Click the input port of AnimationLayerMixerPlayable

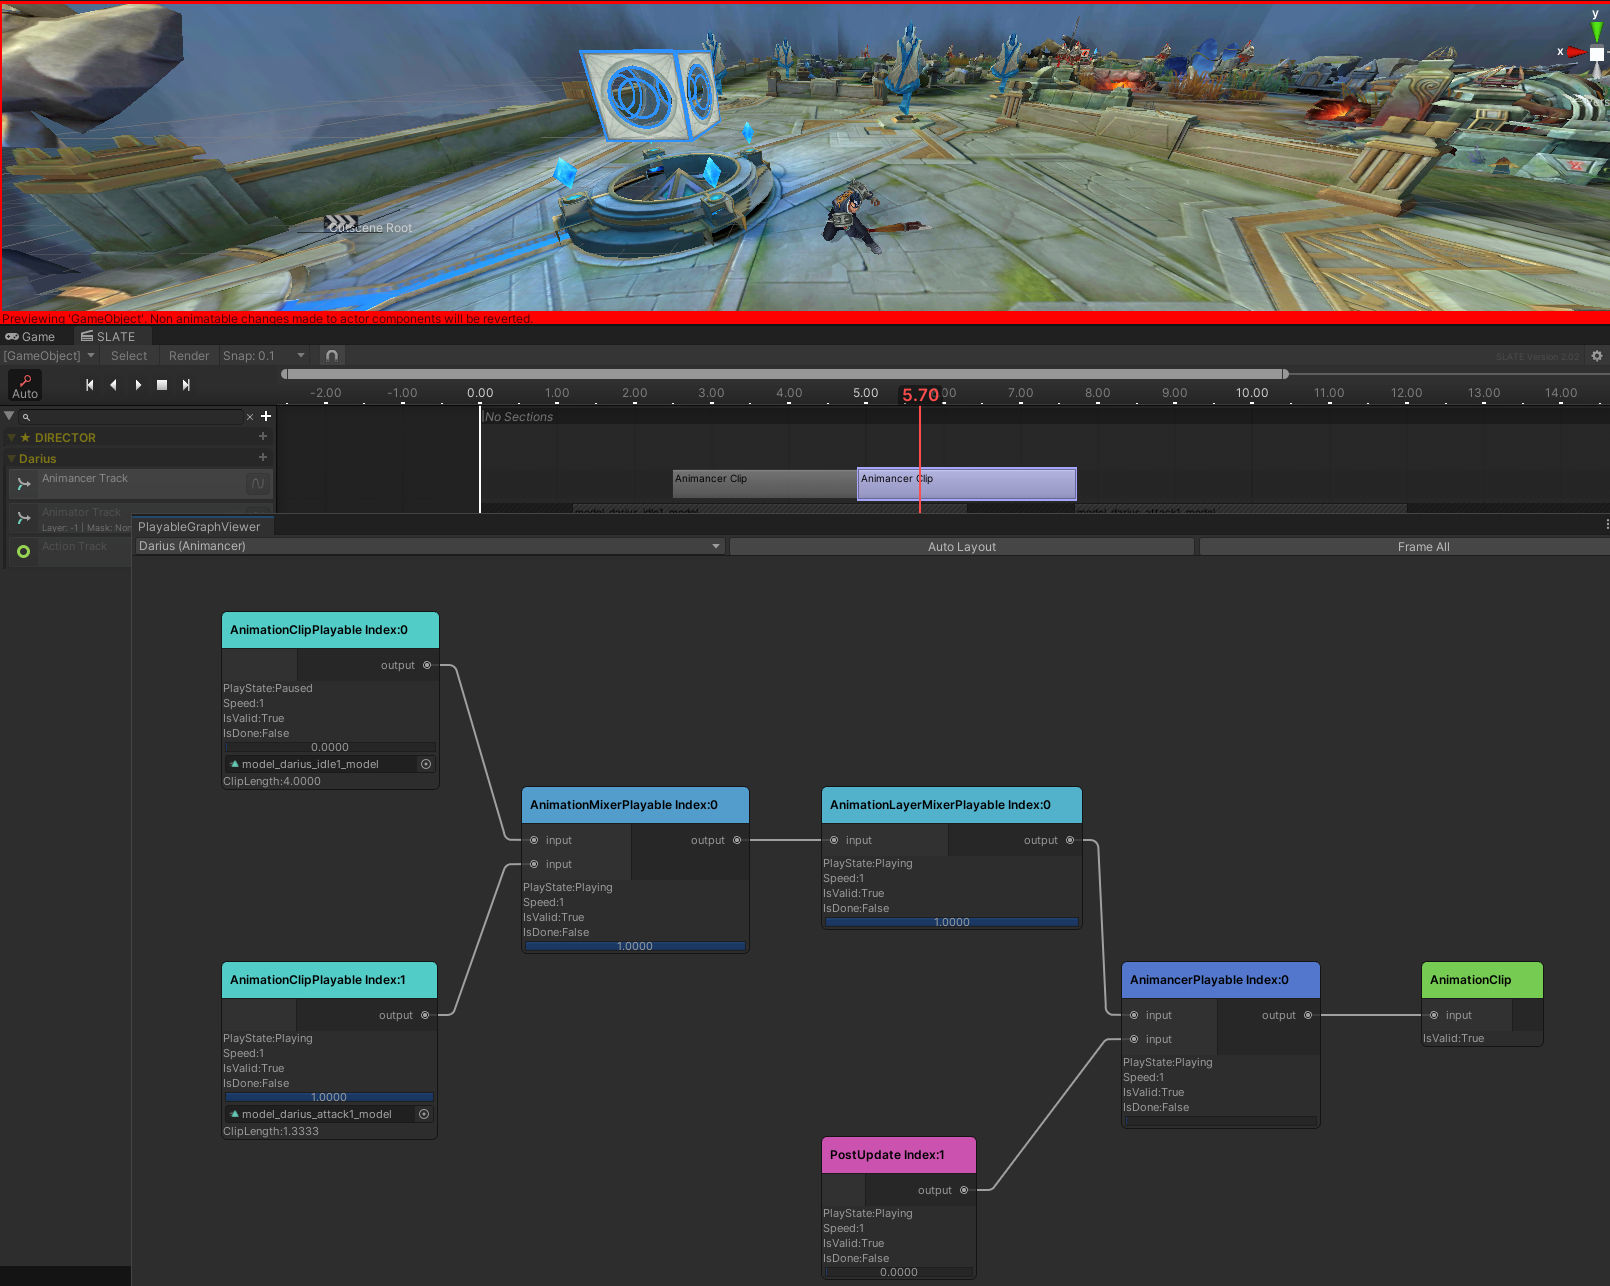pyautogui.click(x=834, y=840)
